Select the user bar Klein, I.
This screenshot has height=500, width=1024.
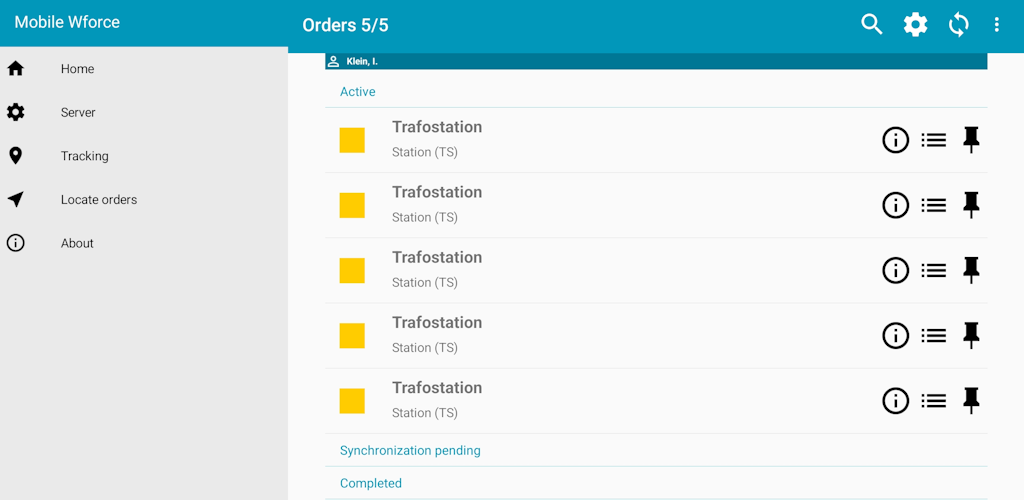point(656,61)
